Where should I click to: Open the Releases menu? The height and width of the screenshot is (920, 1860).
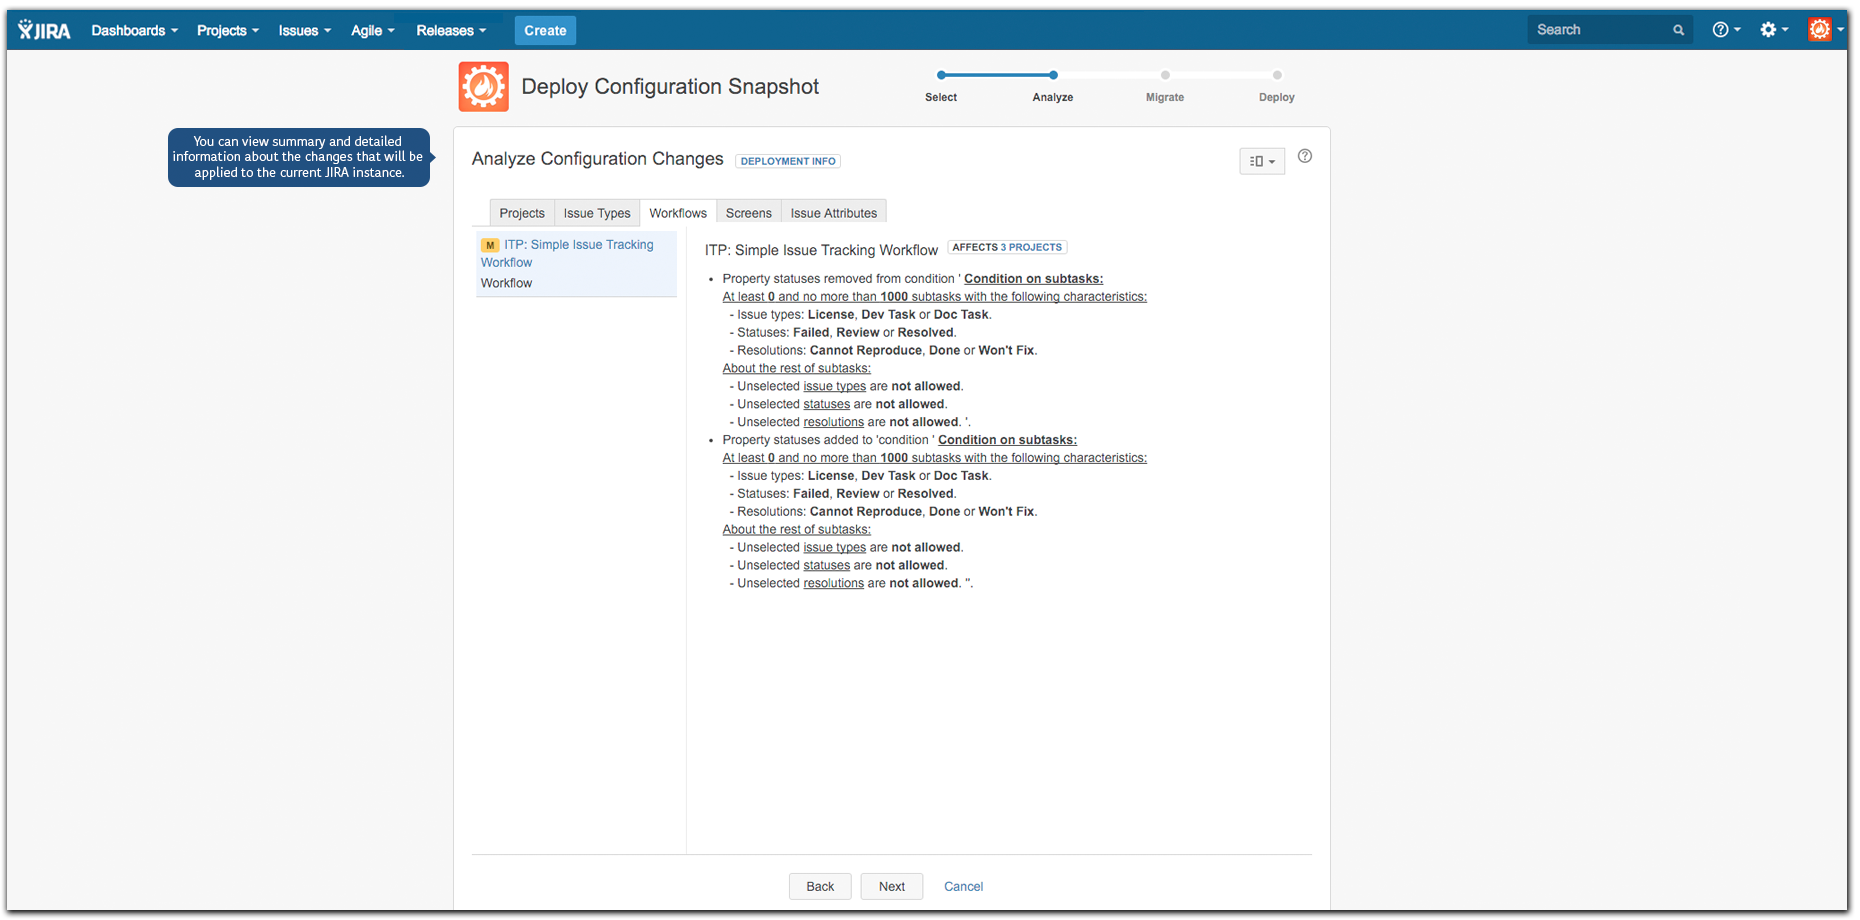click(x=451, y=30)
